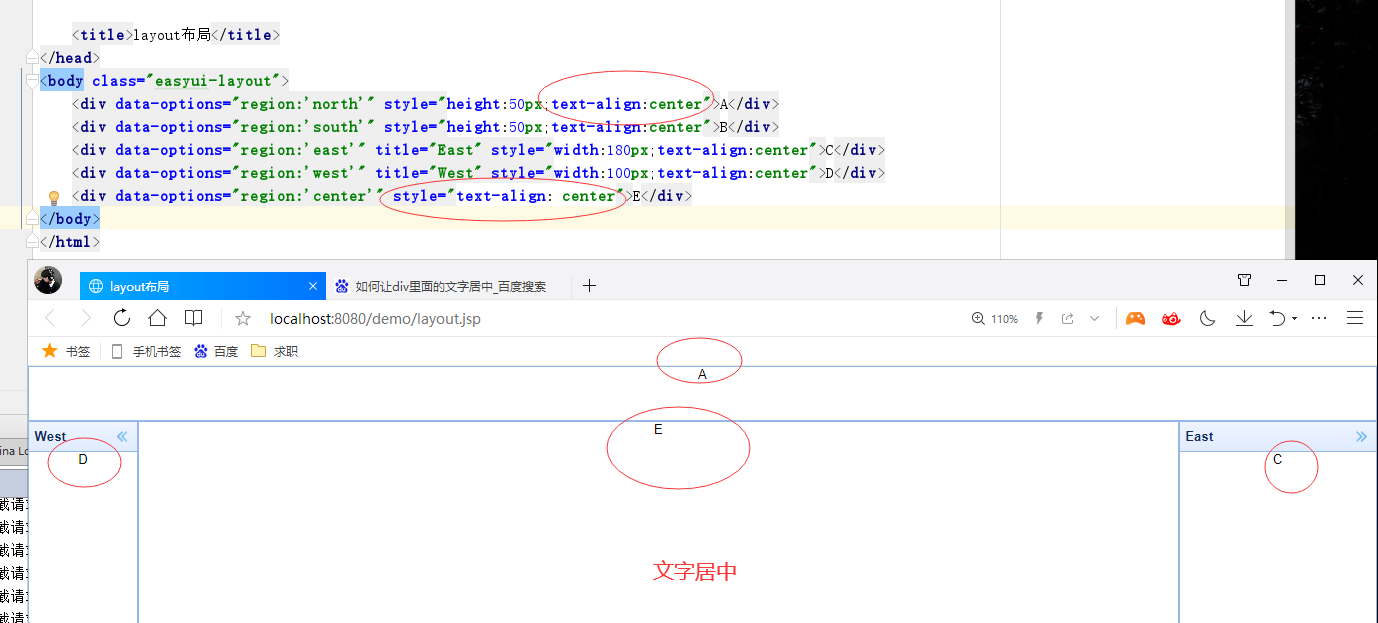
Task: Open the dropdown arrow beside the share icon
Action: pyautogui.click(x=1095, y=317)
